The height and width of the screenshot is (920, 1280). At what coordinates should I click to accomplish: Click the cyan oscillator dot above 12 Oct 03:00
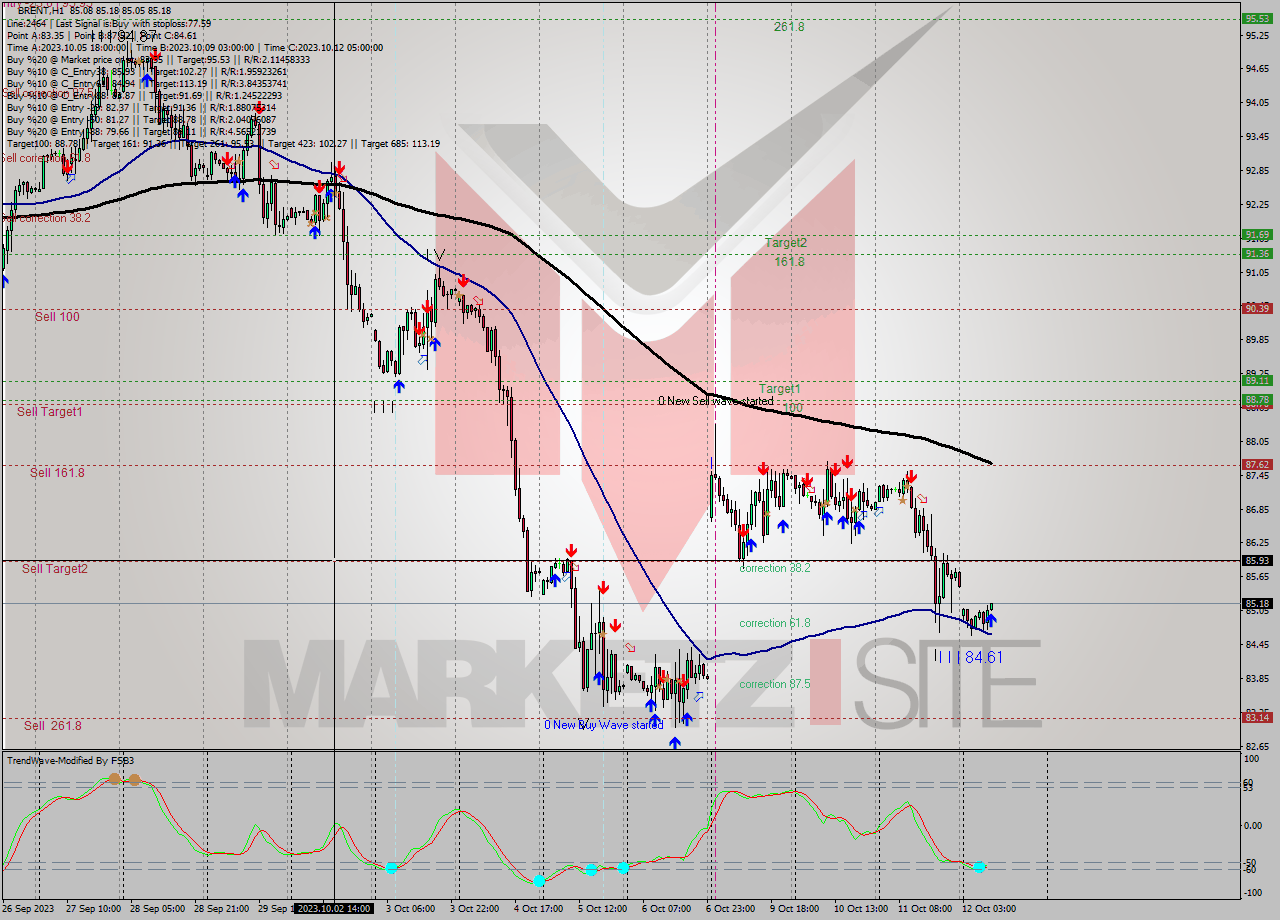979,867
